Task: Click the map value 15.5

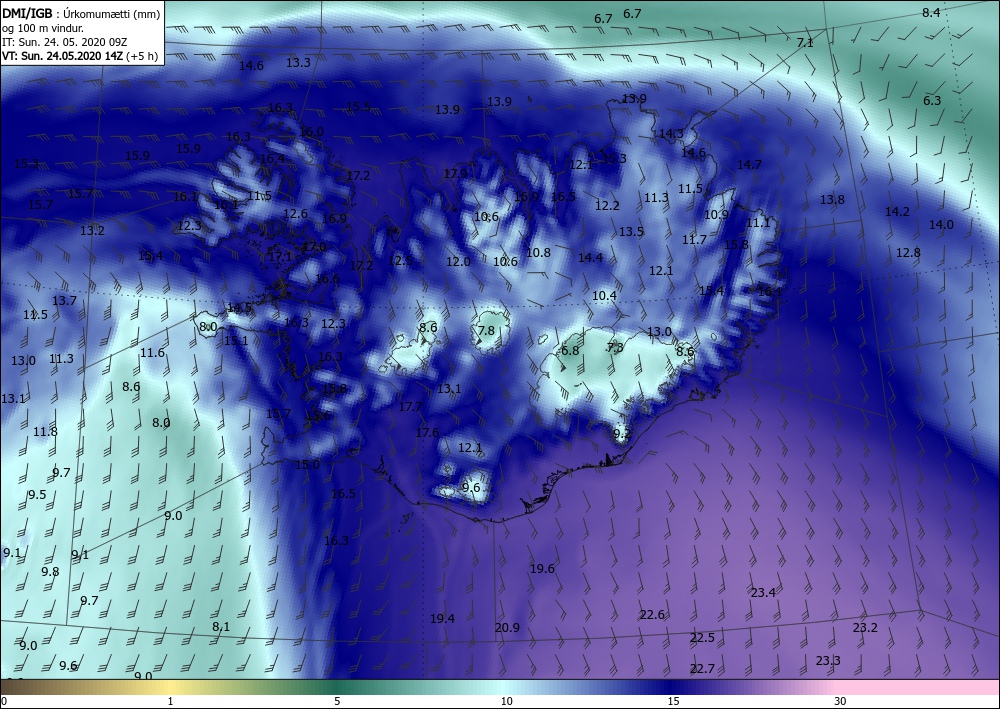Action: click(x=358, y=106)
